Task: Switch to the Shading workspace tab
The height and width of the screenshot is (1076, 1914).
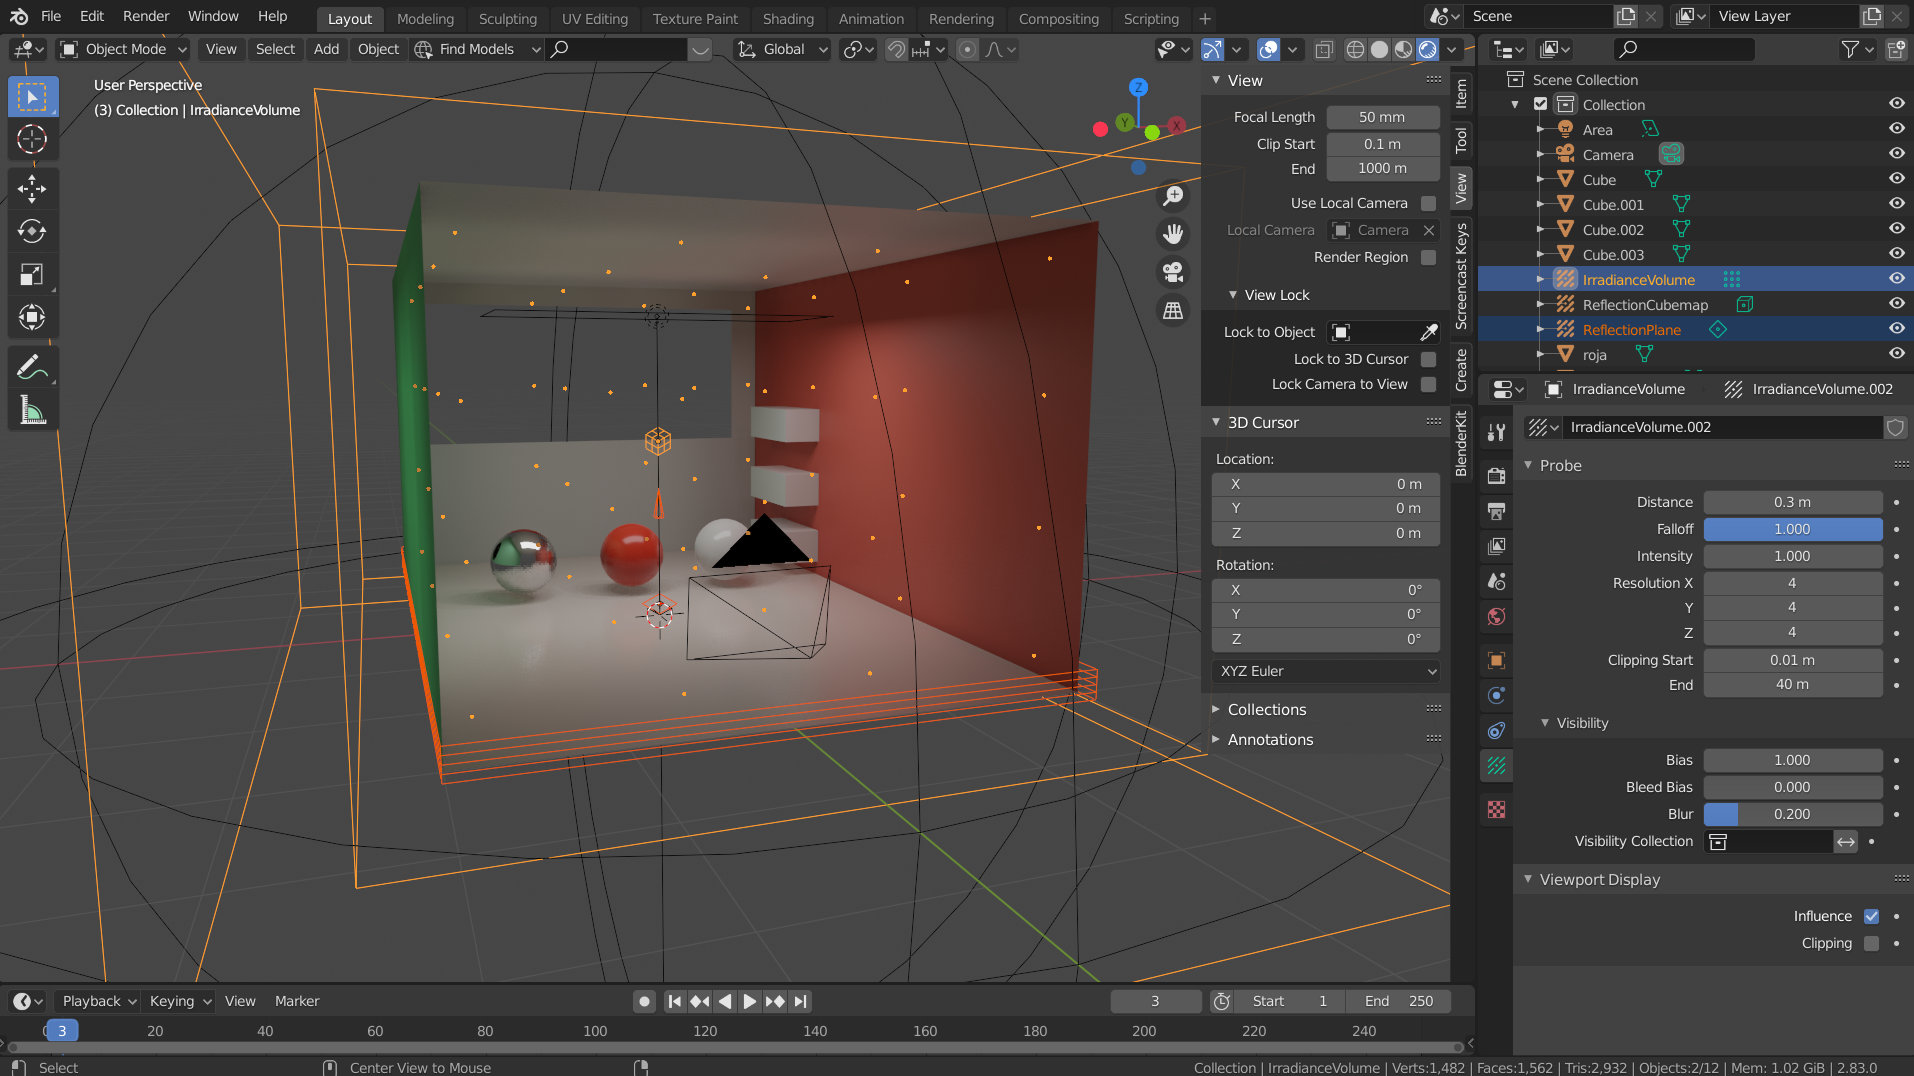Action: pos(788,19)
